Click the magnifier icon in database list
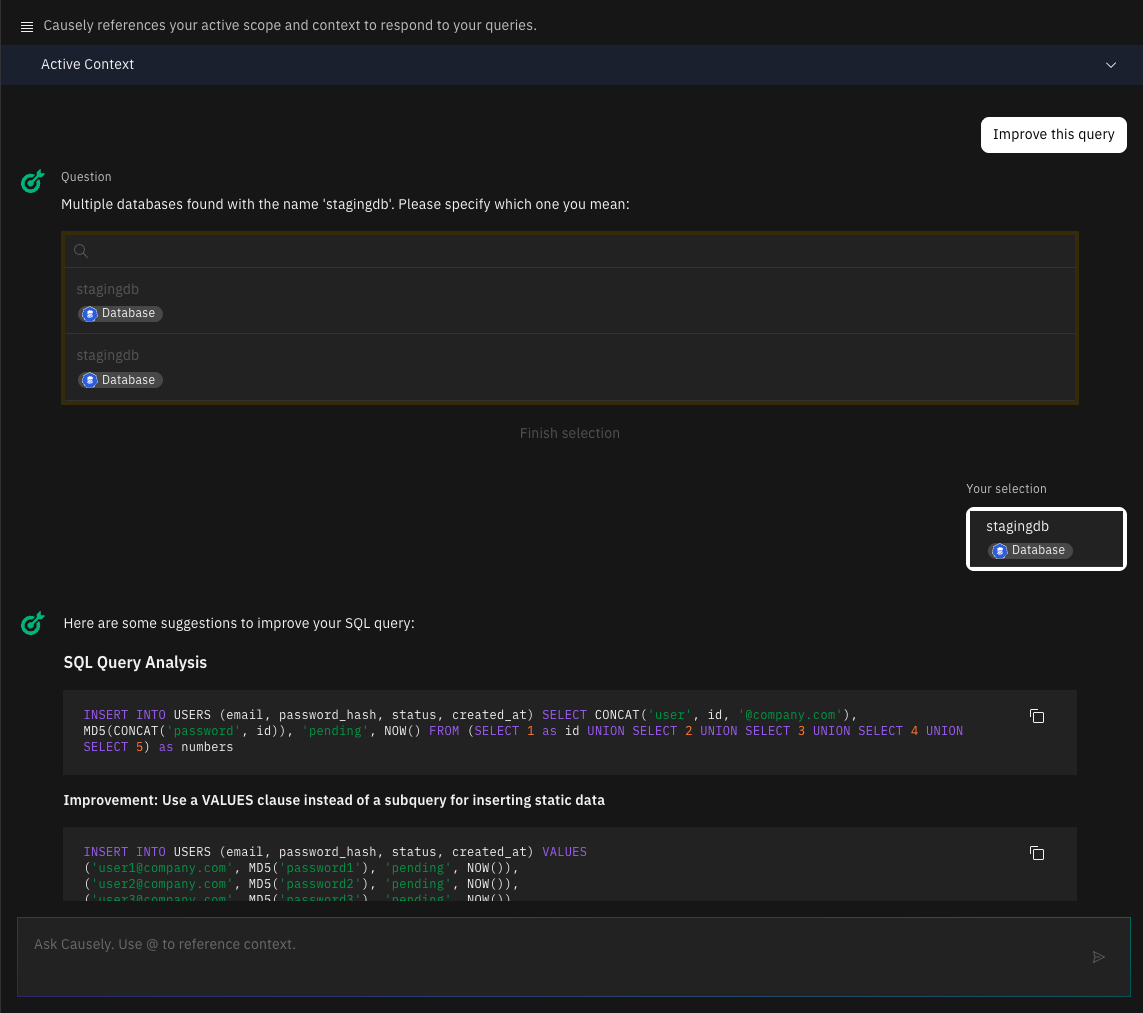Screen dimensions: 1143x1013 [x=82, y=251]
